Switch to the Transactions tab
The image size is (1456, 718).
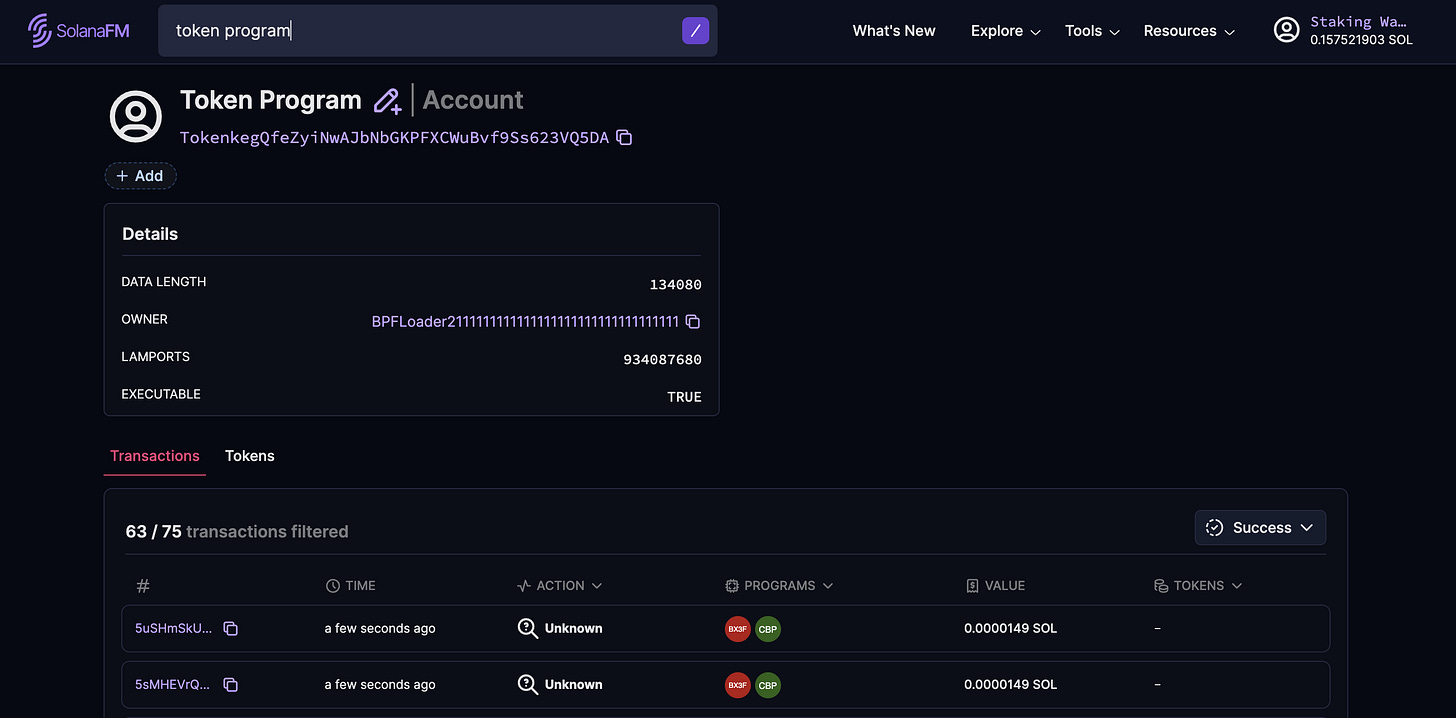[x=155, y=456]
